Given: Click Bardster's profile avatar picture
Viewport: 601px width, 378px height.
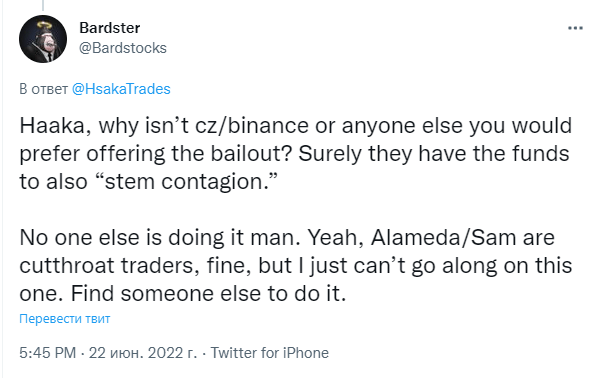Looking at the screenshot, I should point(43,39).
